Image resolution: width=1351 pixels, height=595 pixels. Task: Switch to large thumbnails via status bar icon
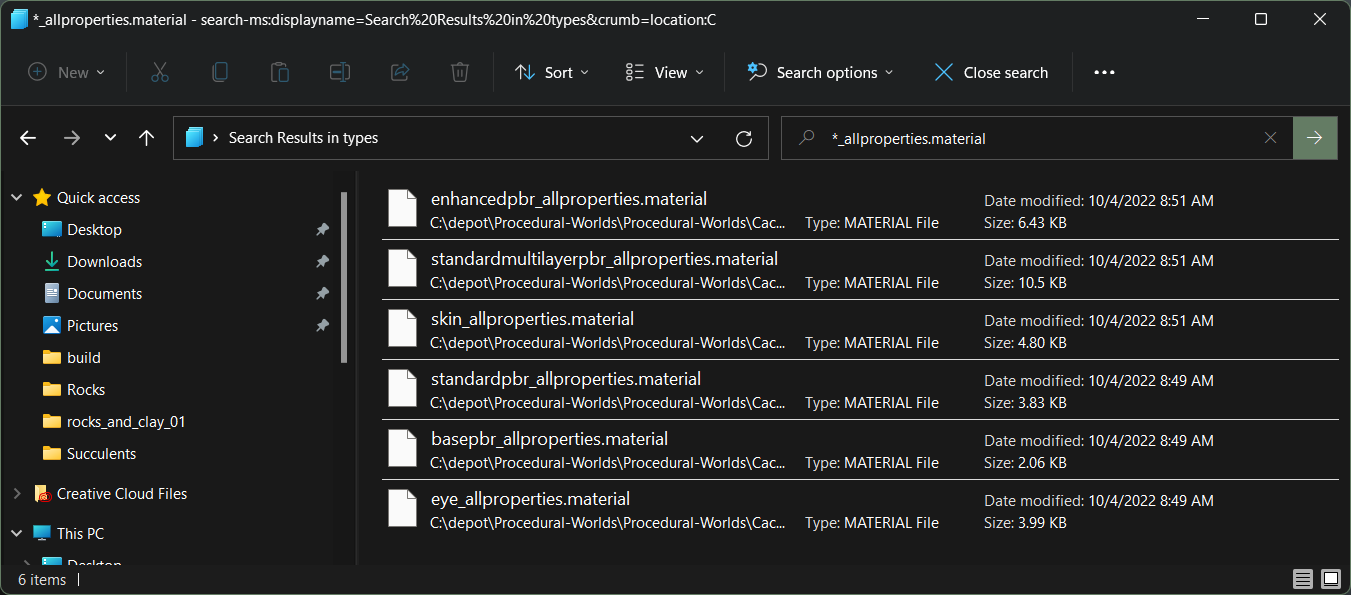click(x=1331, y=578)
